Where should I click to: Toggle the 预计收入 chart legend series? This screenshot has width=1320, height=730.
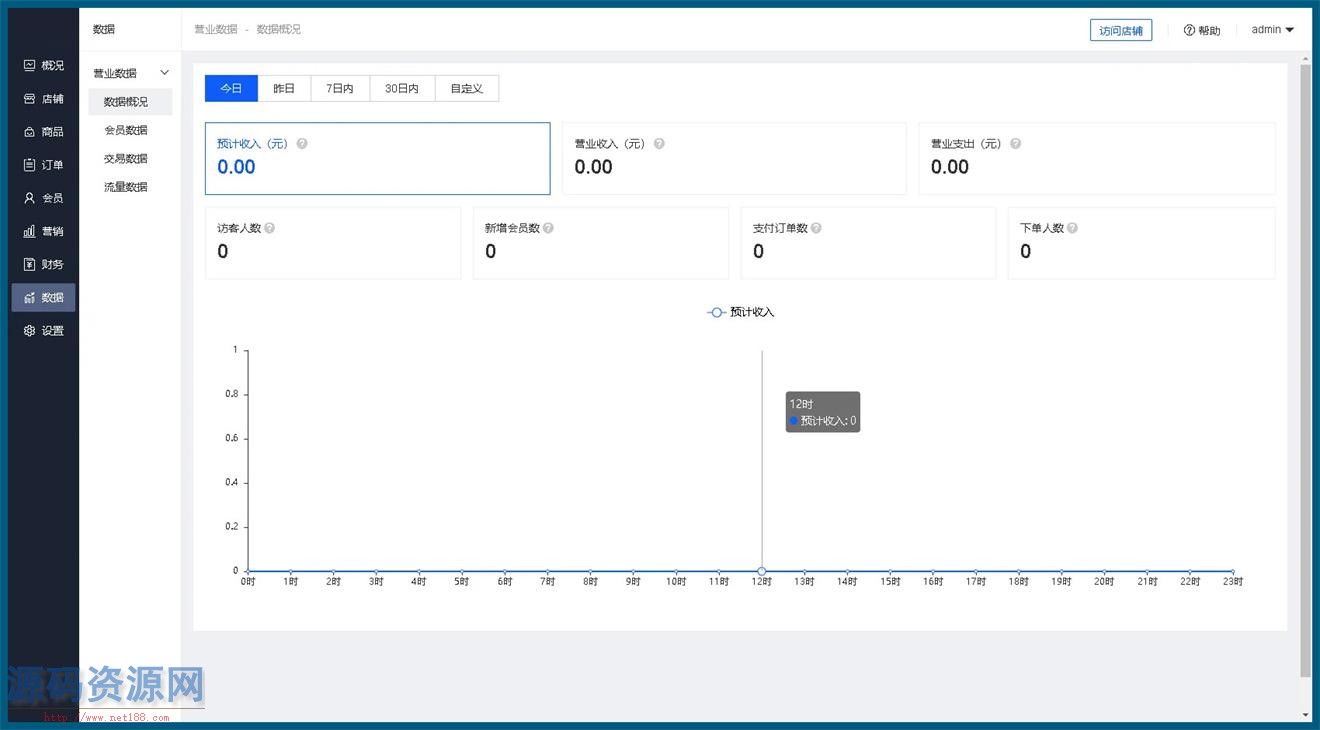(x=740, y=312)
